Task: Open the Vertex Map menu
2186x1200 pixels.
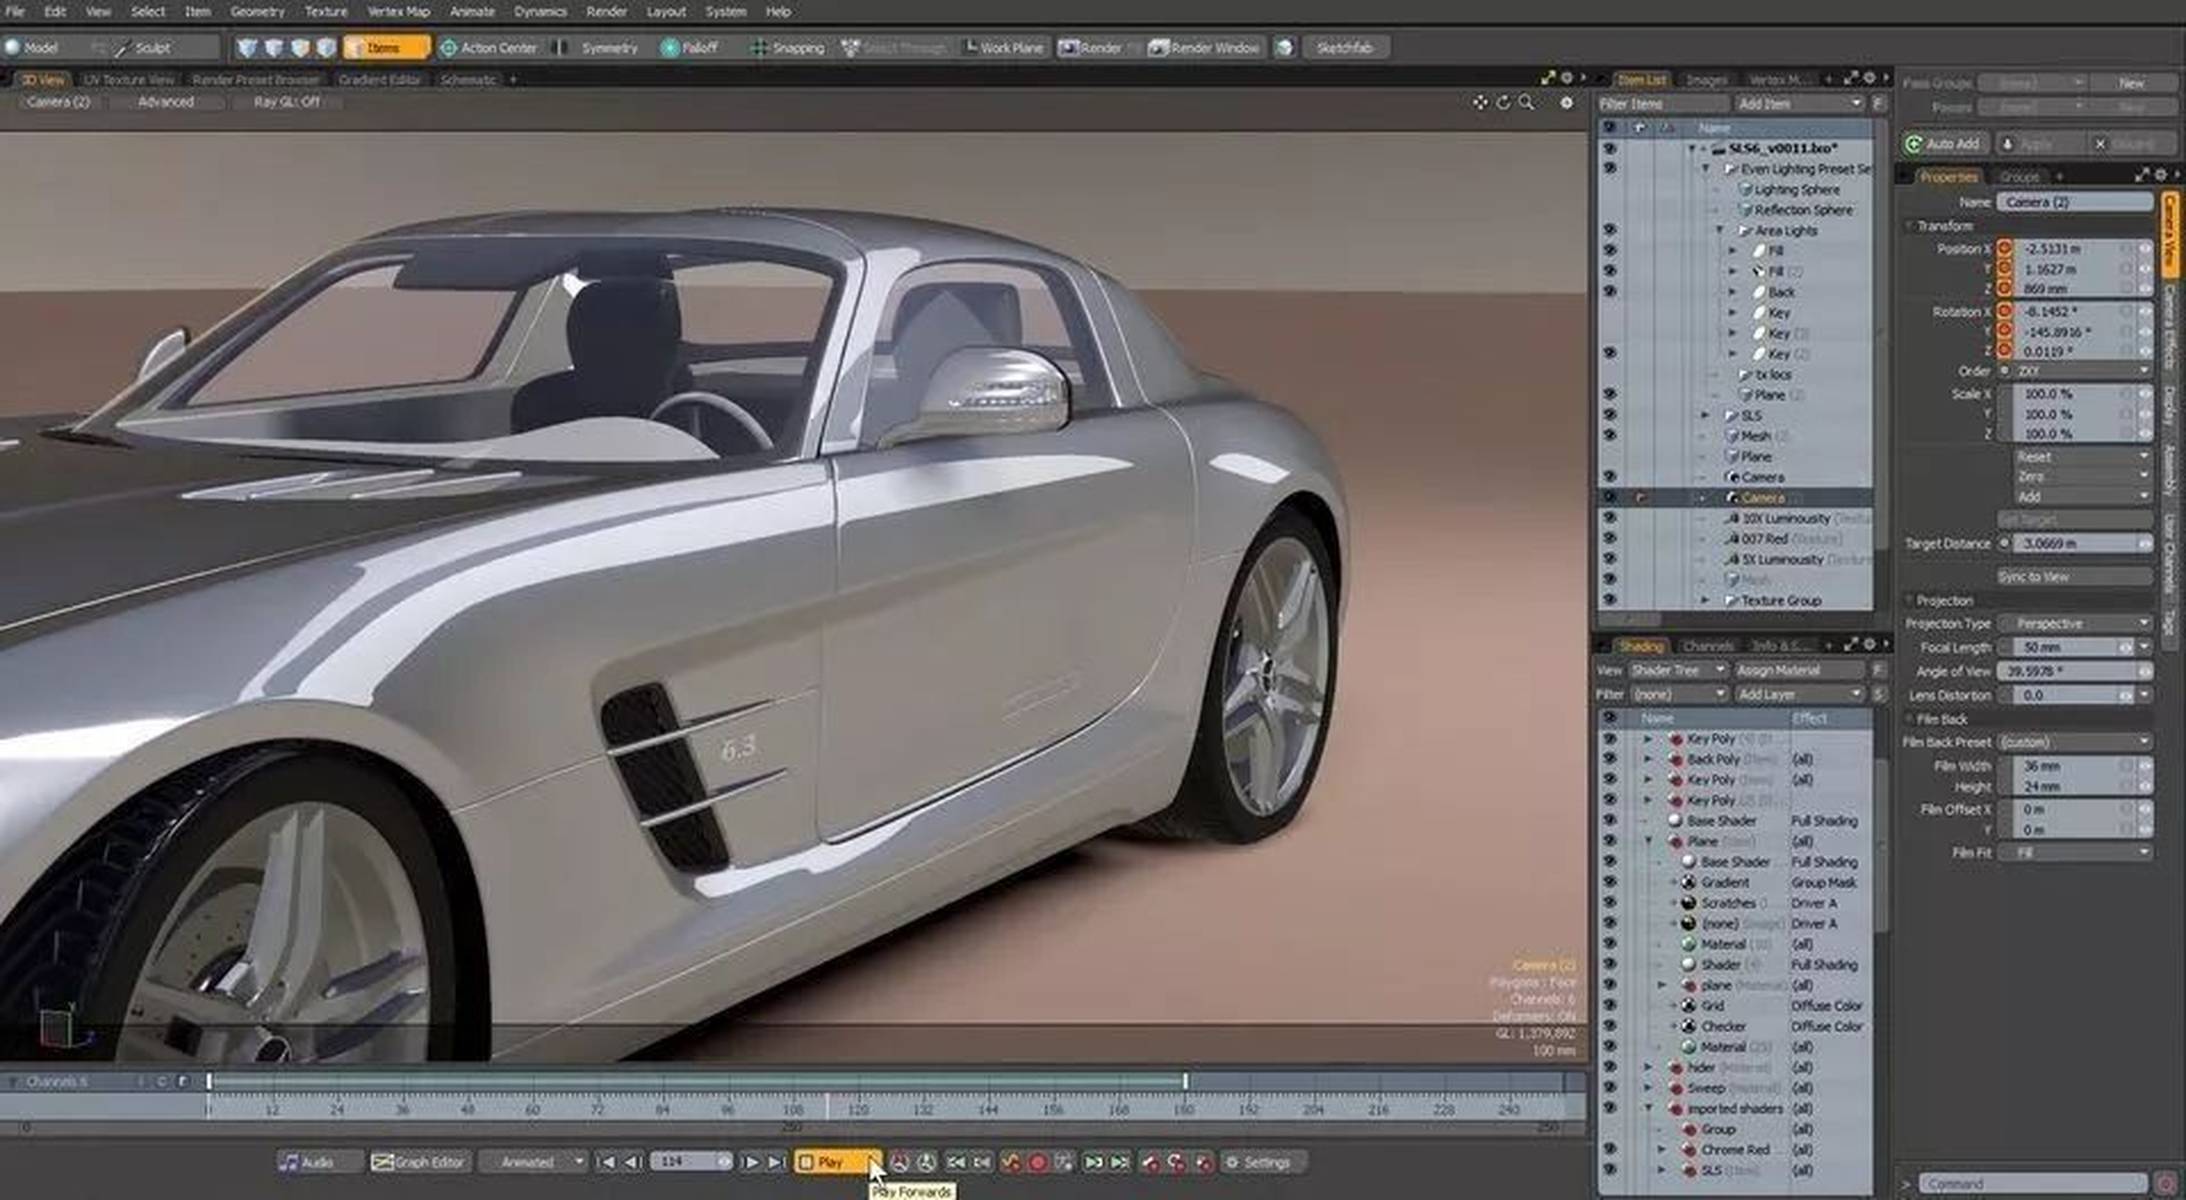Action: point(398,11)
